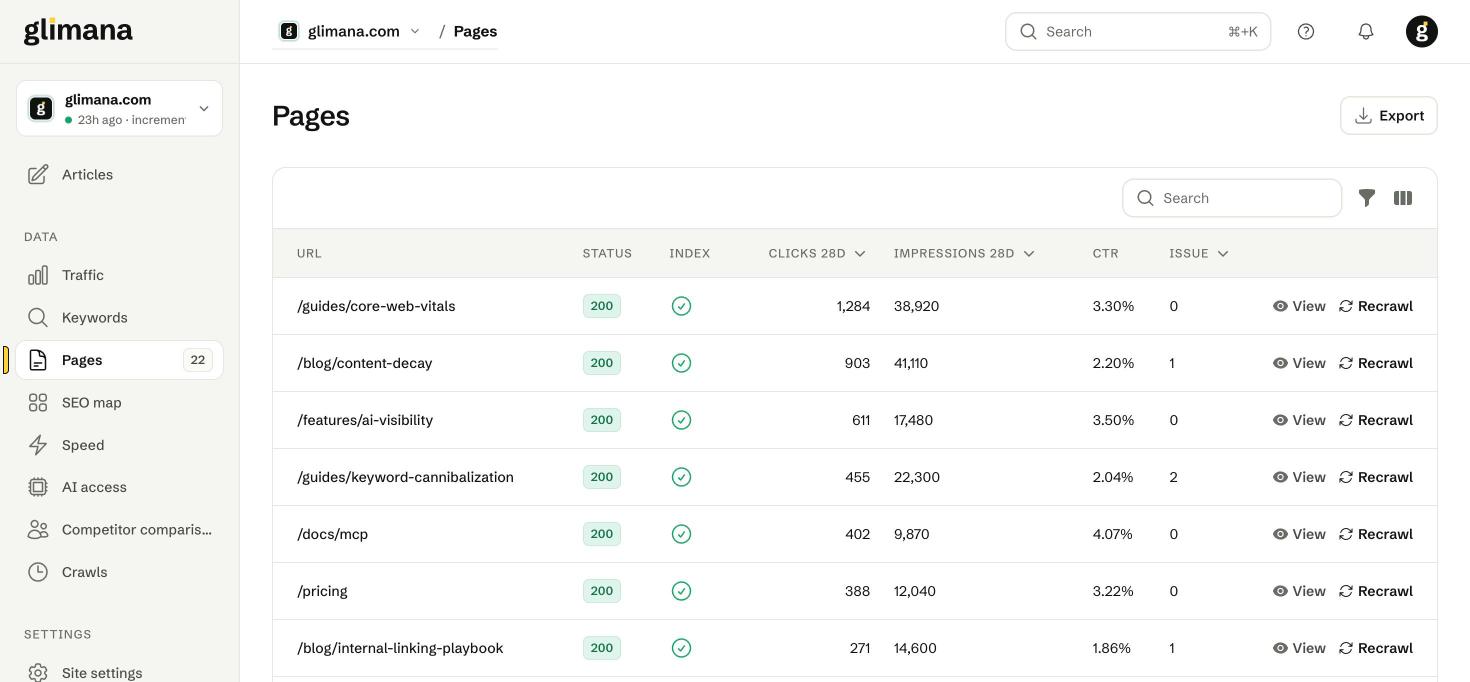Recrawl /pricing
The width and height of the screenshot is (1470, 682).
point(1376,591)
